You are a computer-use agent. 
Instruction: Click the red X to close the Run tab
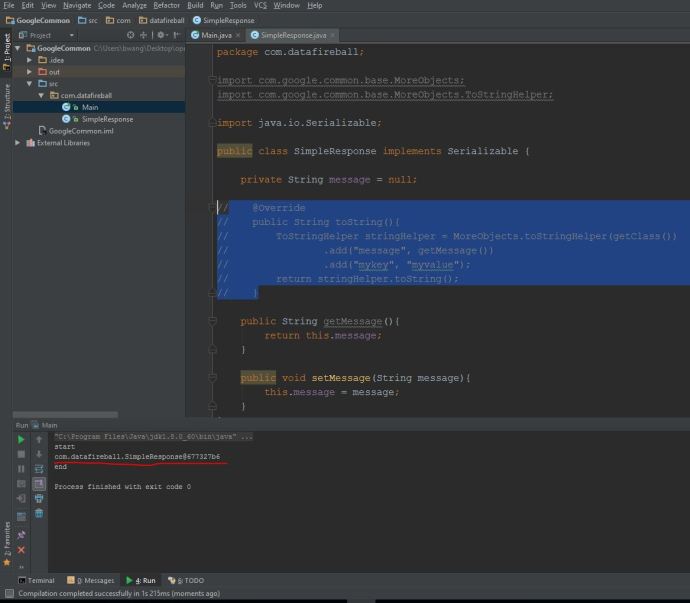point(21,550)
